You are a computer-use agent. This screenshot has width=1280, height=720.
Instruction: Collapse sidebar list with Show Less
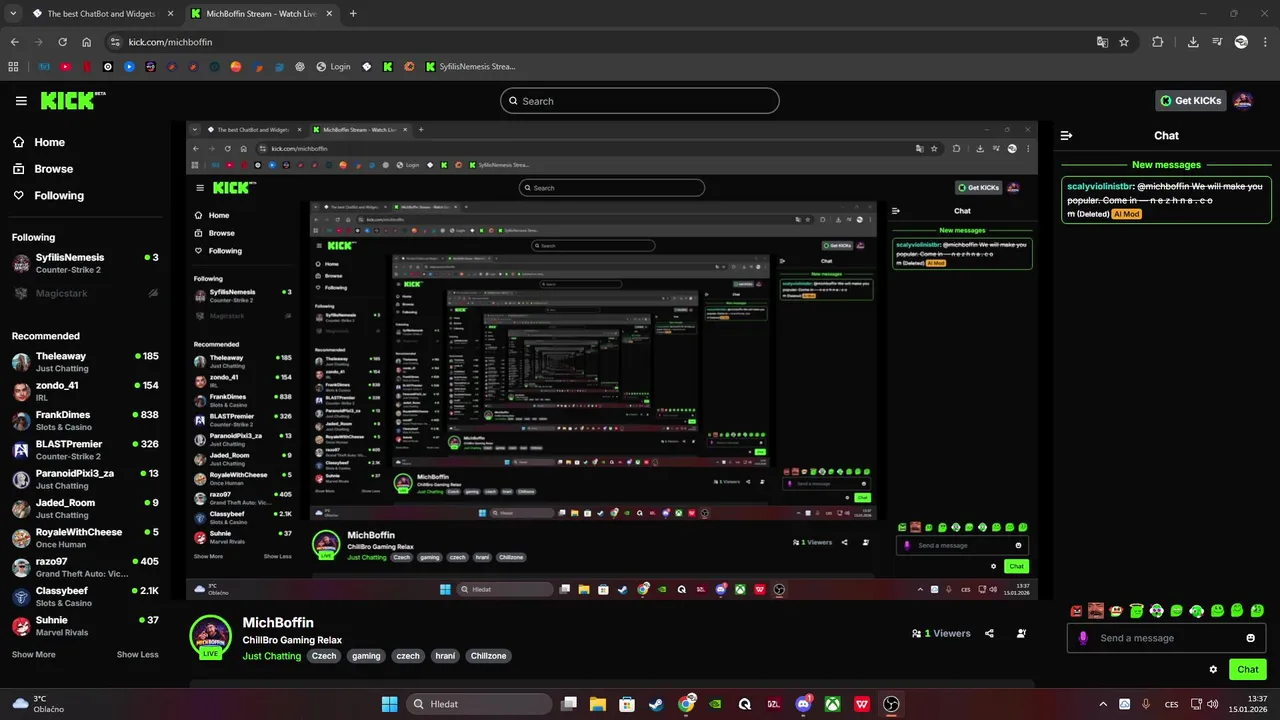pos(138,654)
